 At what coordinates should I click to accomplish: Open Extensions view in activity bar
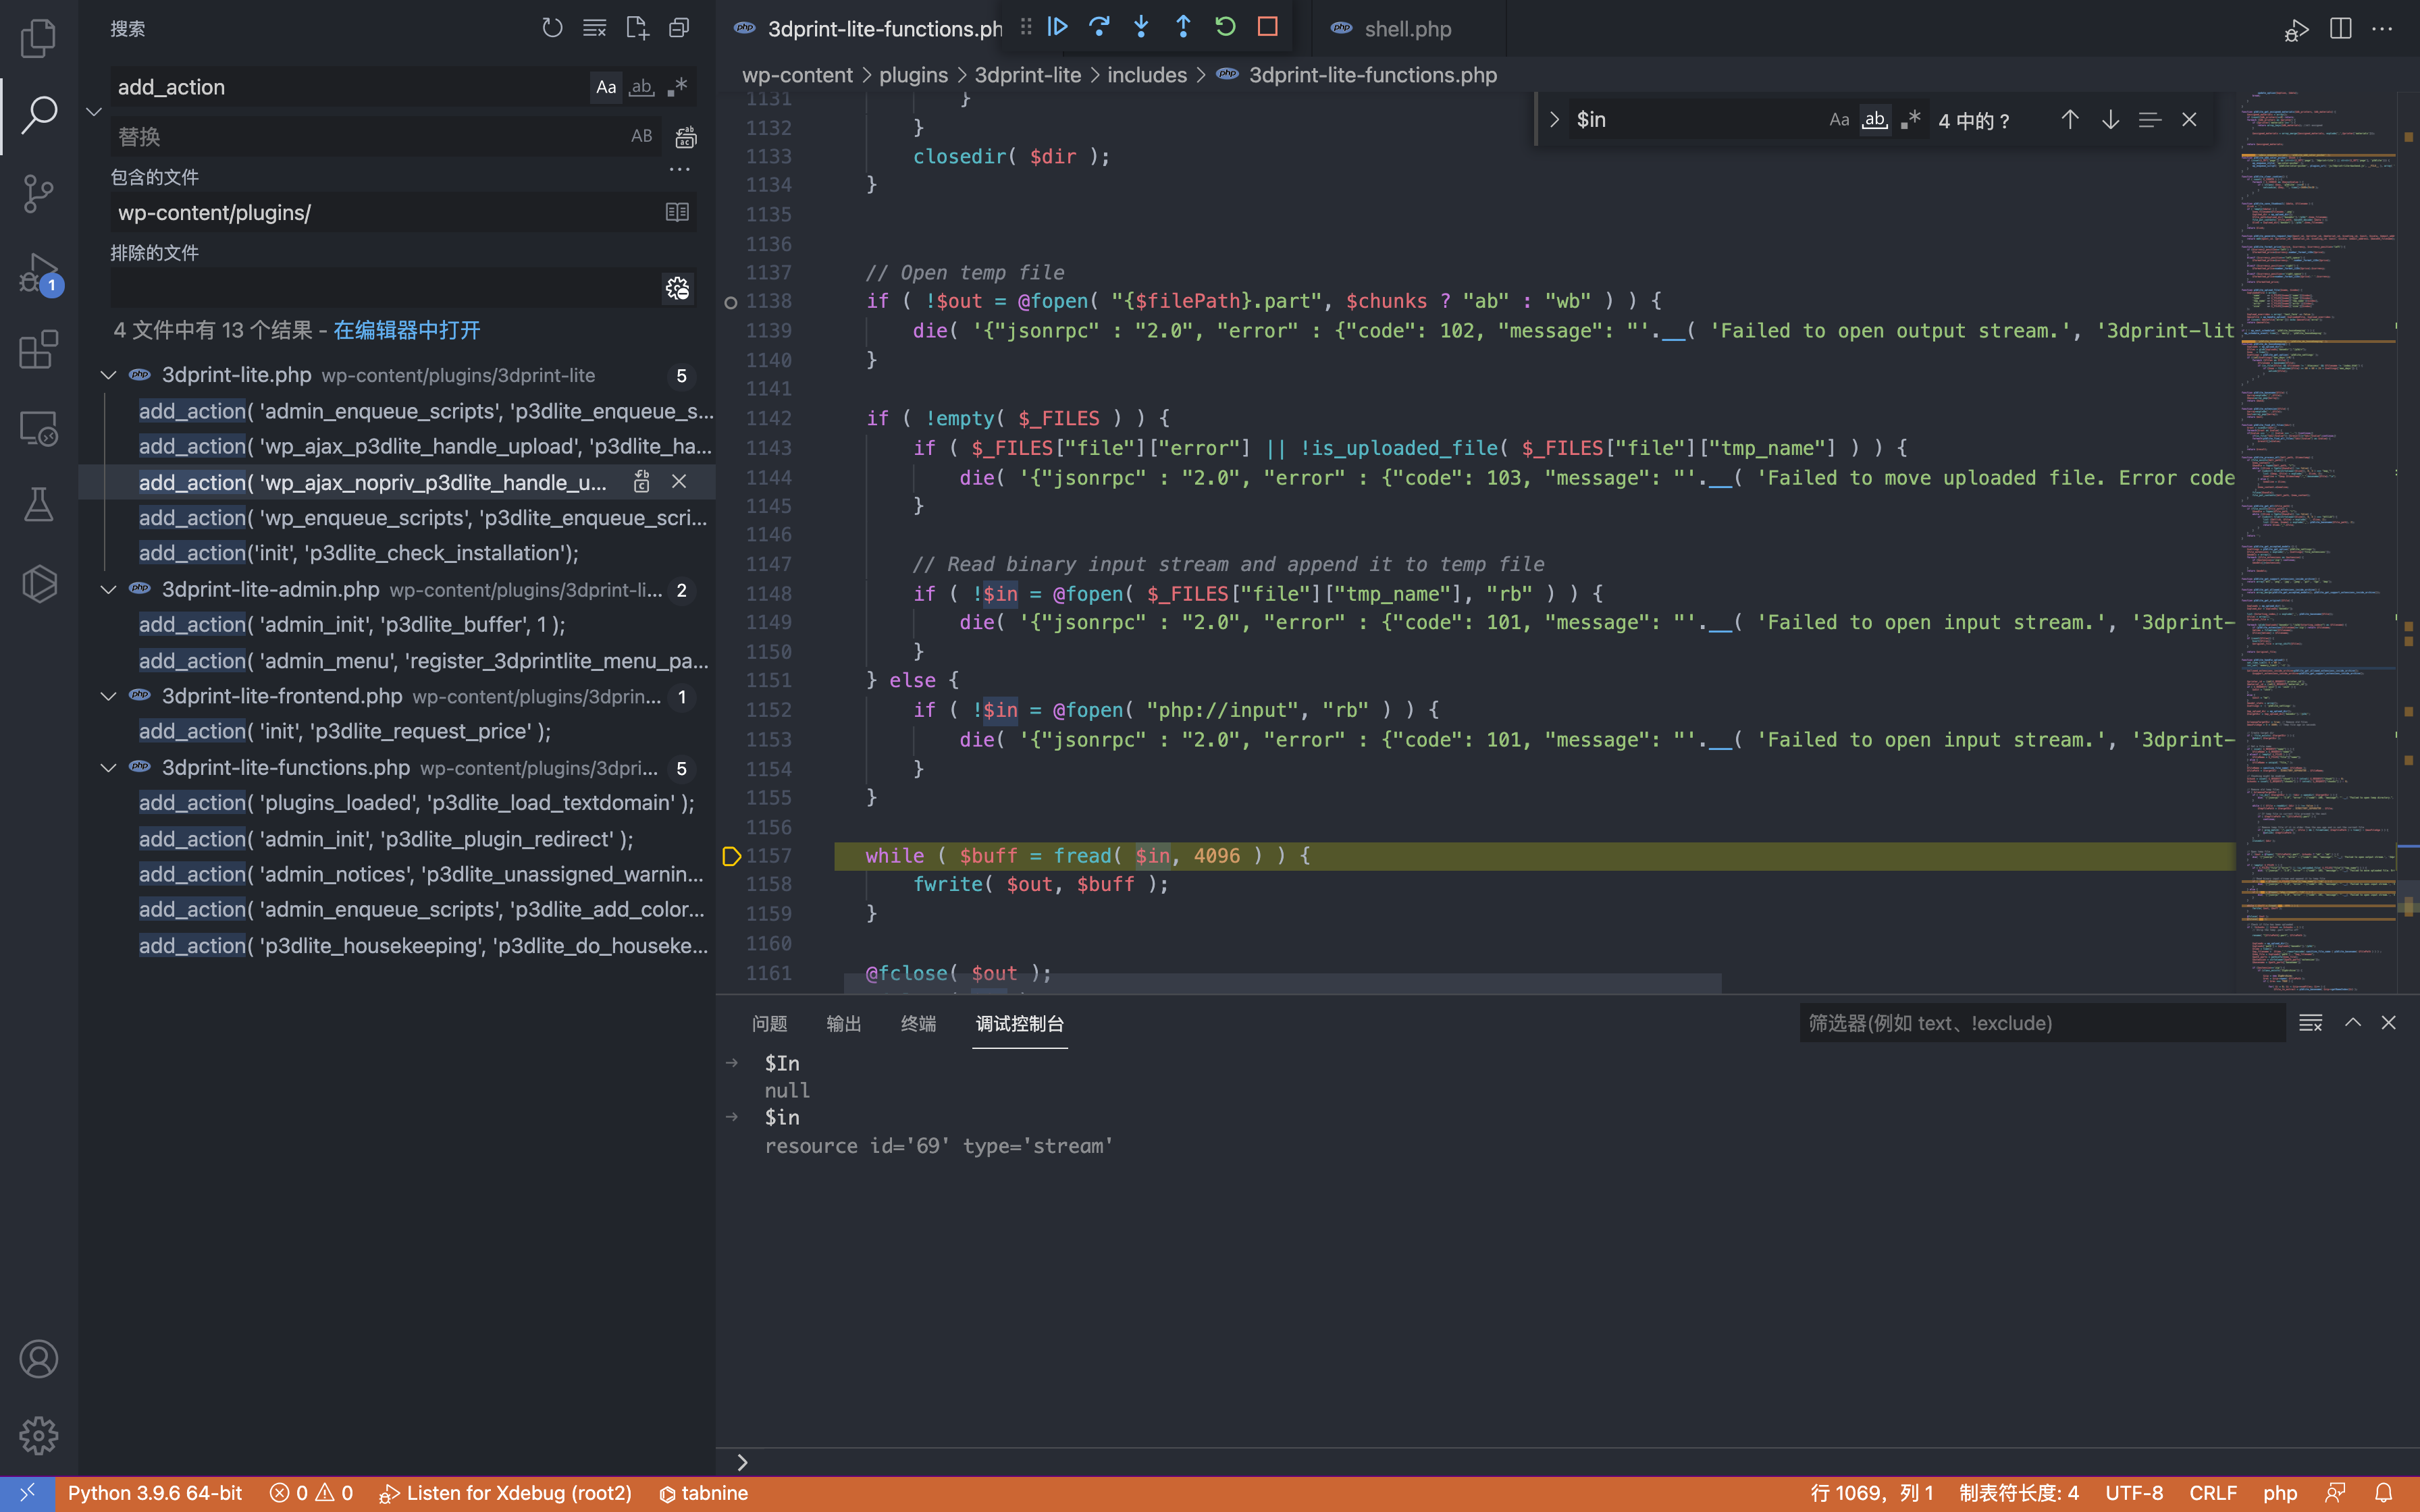(38, 350)
